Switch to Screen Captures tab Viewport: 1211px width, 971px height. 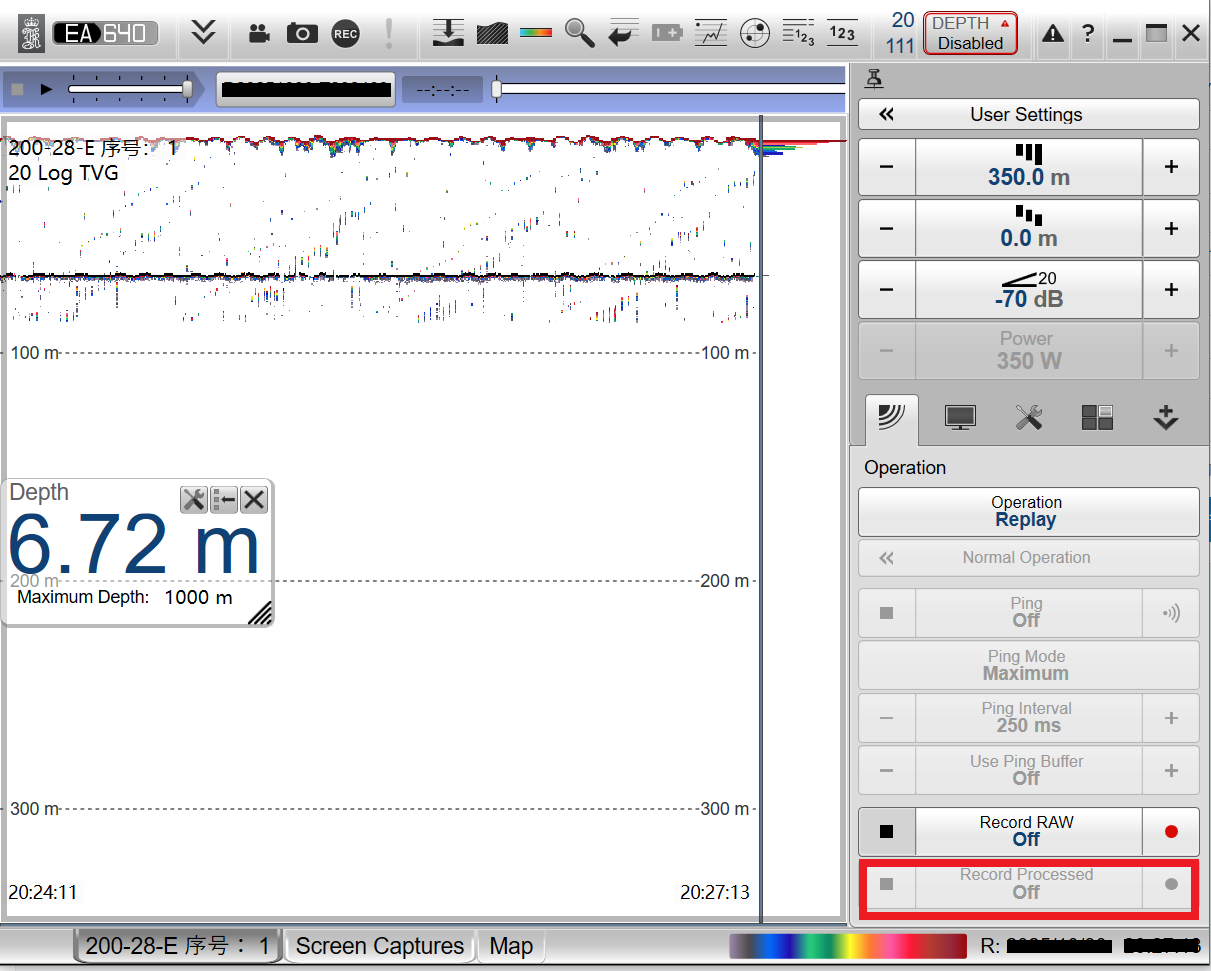coord(380,946)
